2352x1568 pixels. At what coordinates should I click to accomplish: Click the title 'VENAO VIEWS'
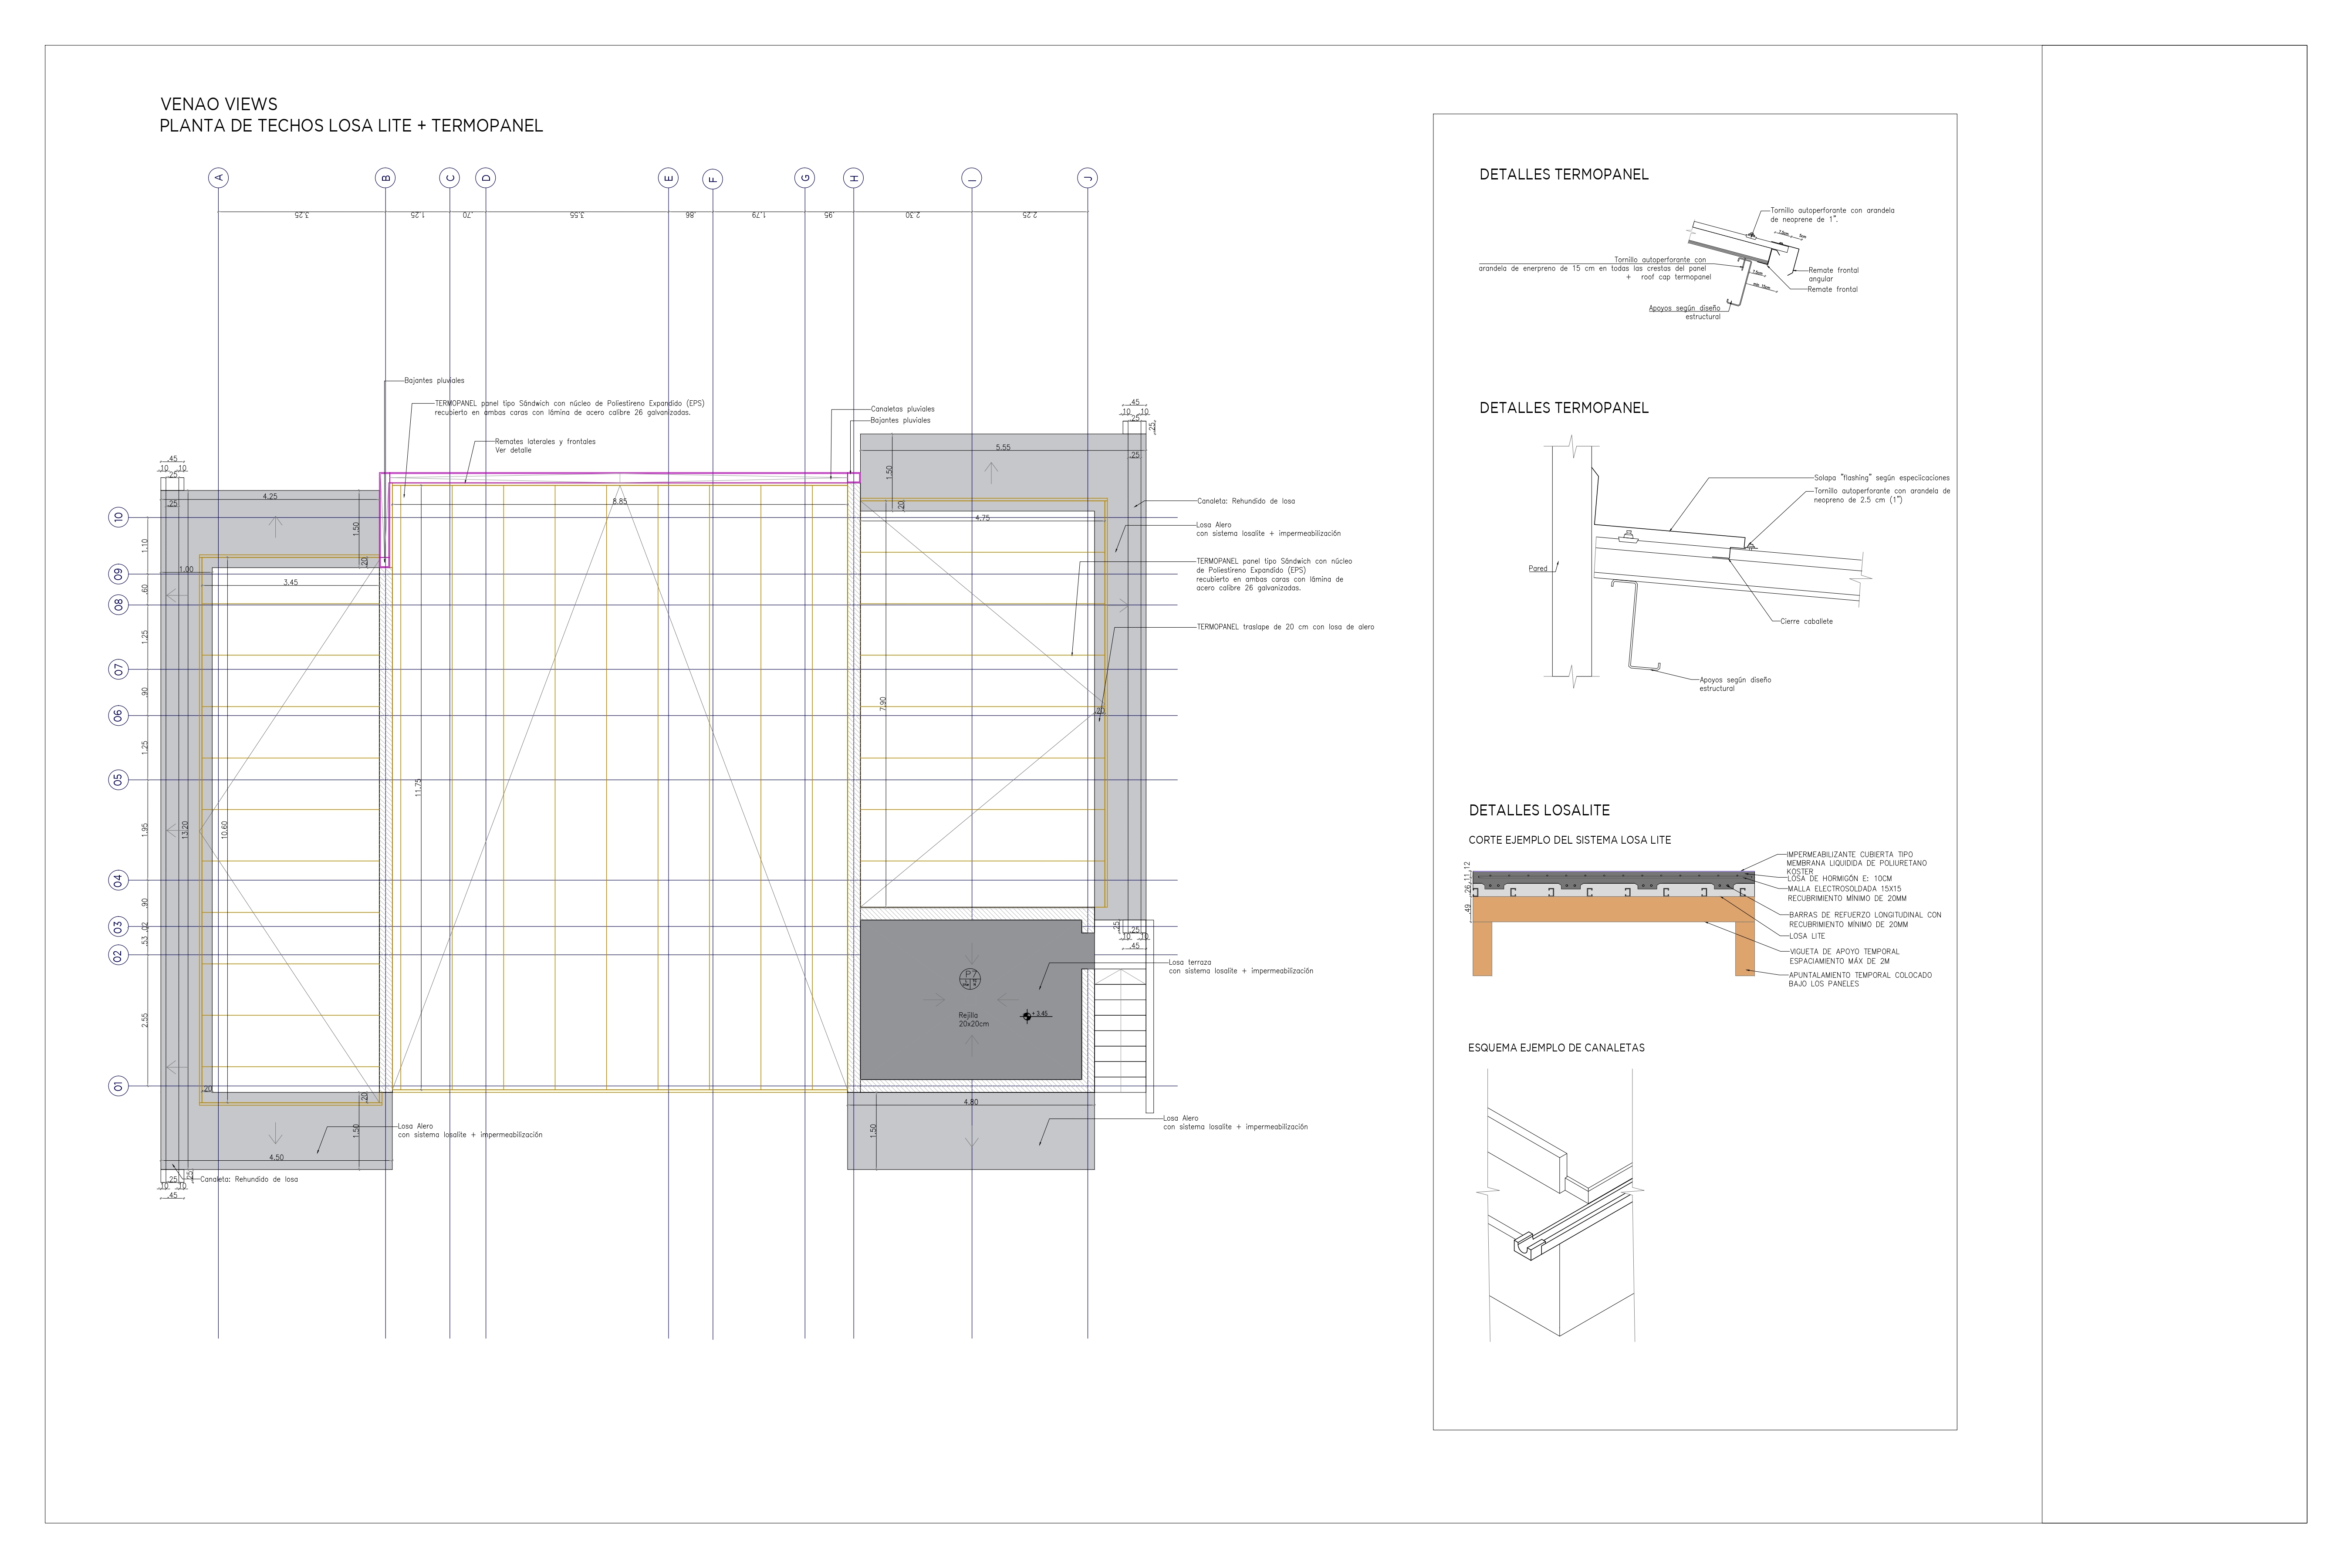(x=219, y=104)
